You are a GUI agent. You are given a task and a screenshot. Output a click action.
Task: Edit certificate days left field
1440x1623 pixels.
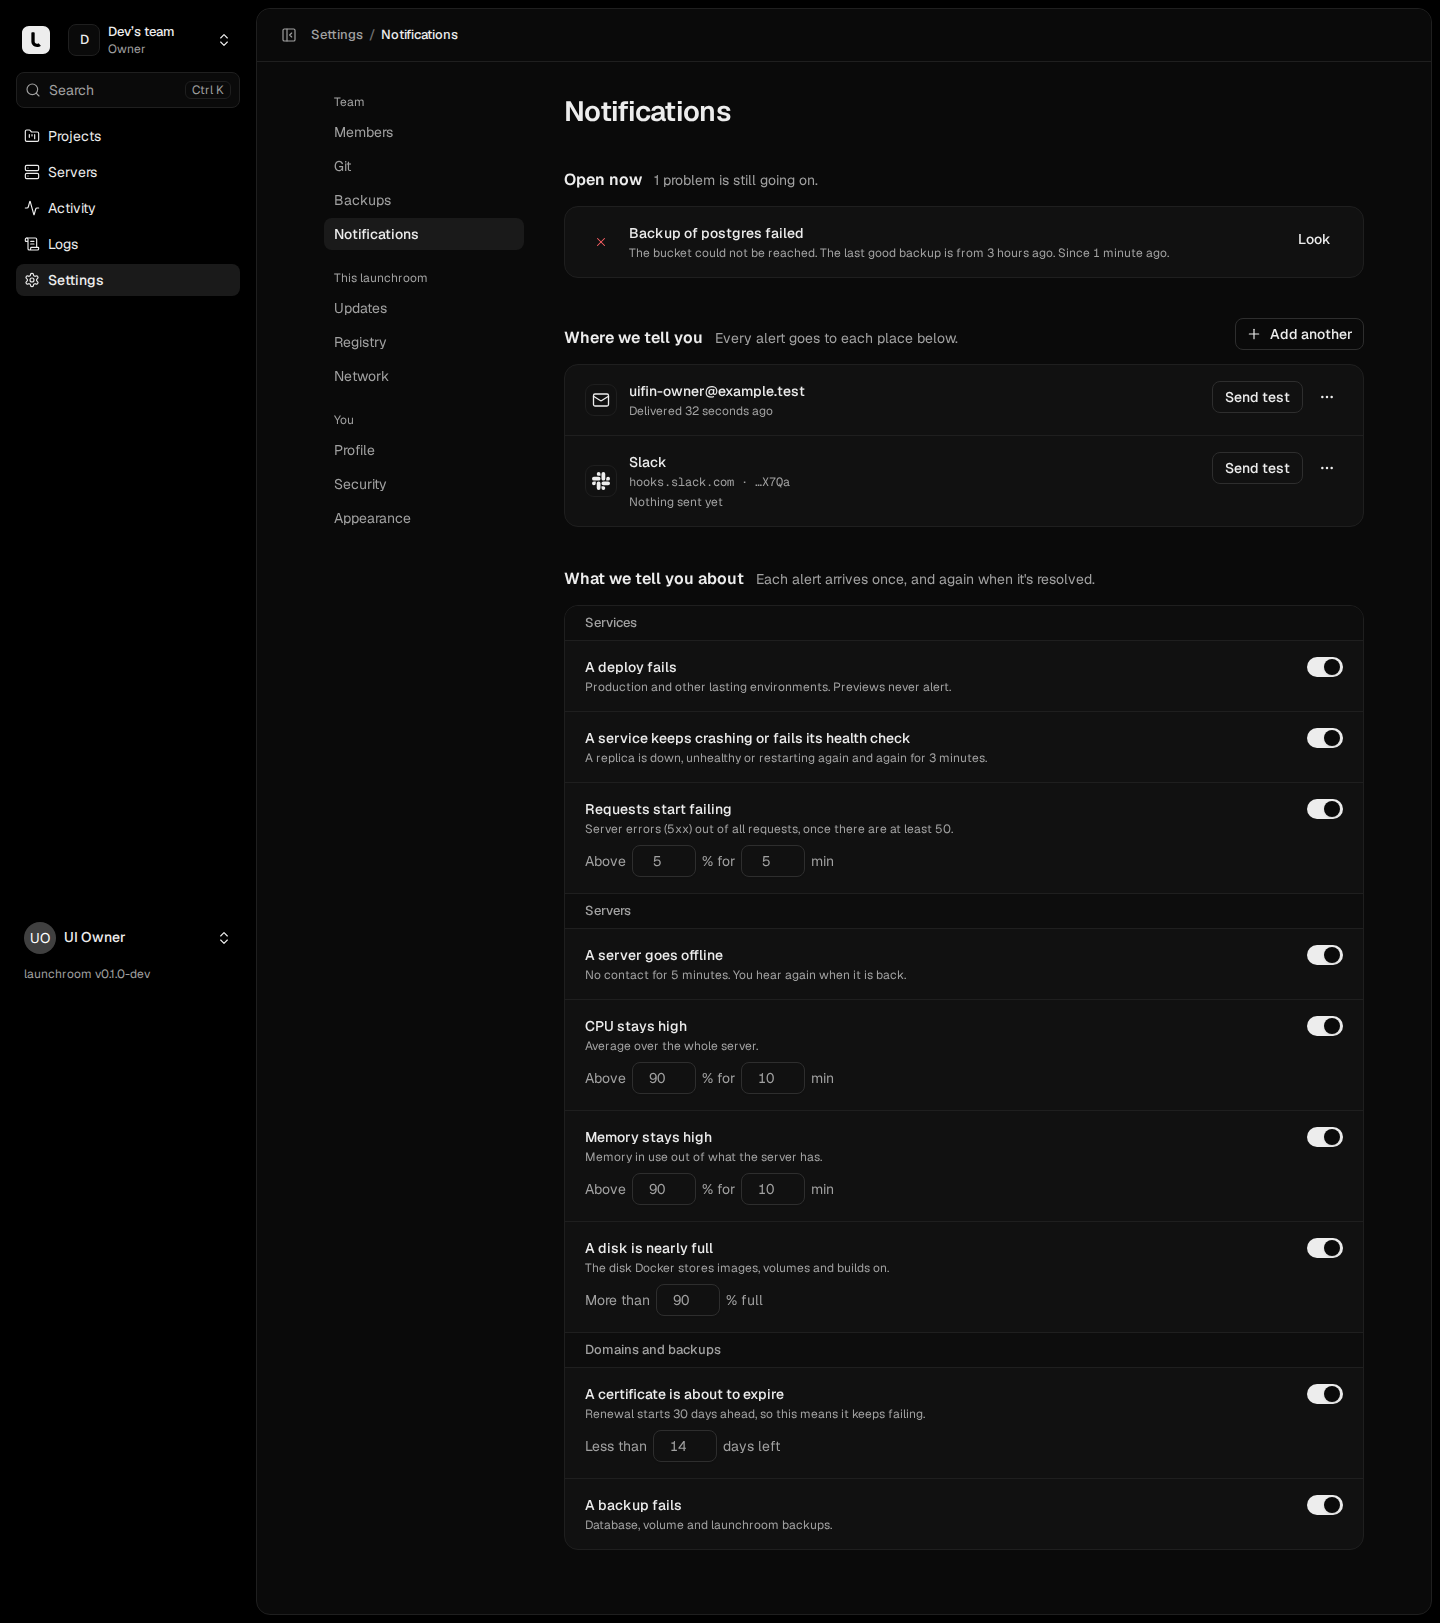coord(685,1446)
